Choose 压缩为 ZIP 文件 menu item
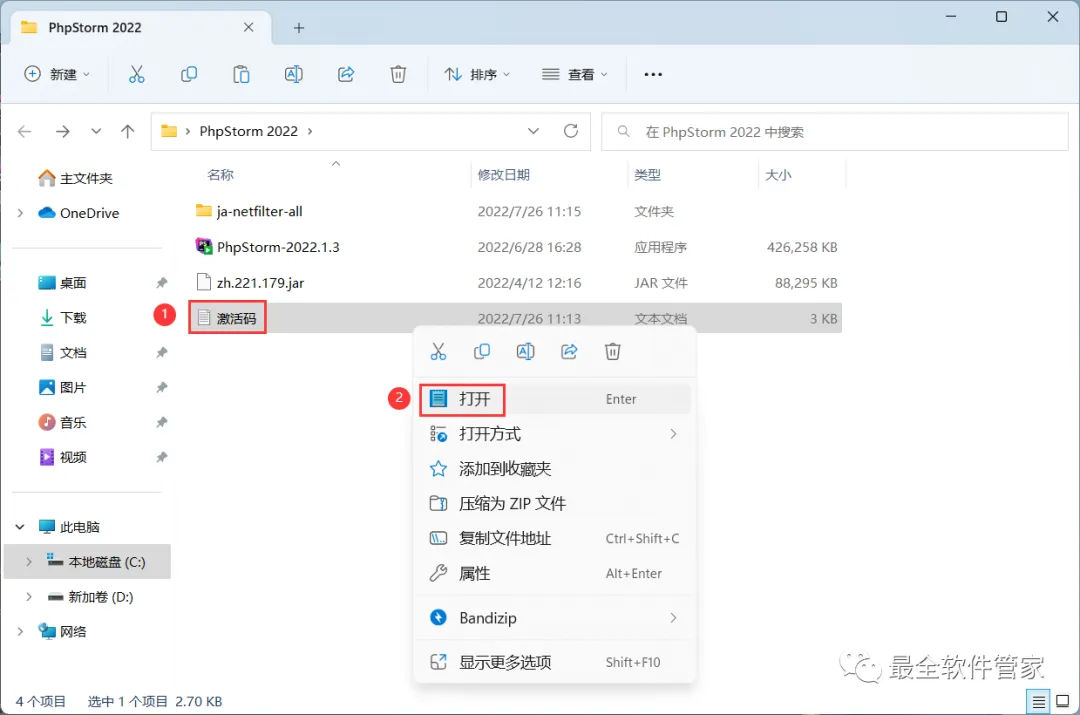Screen dimensions: 1080x715 554,504
